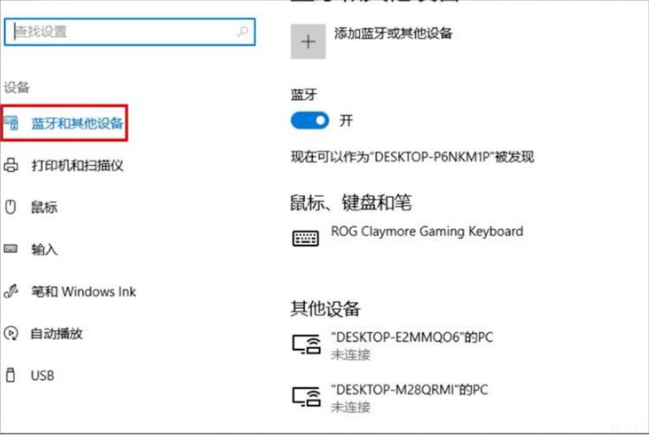Click the pen icon for Windows Ink
The width and height of the screenshot is (649, 435).
click(x=11, y=291)
